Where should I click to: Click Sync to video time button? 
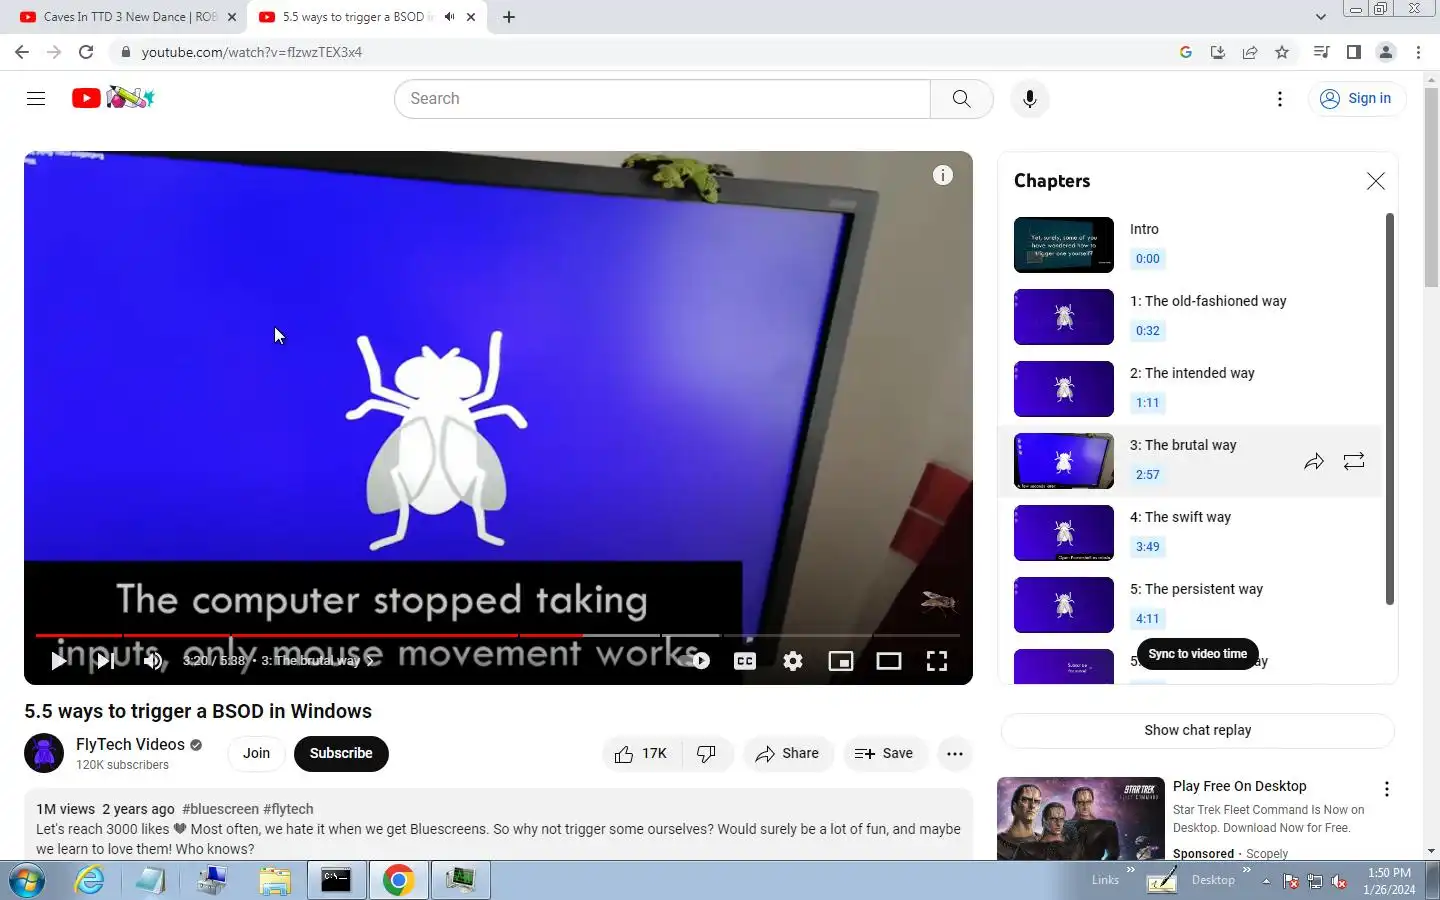[x=1198, y=654]
